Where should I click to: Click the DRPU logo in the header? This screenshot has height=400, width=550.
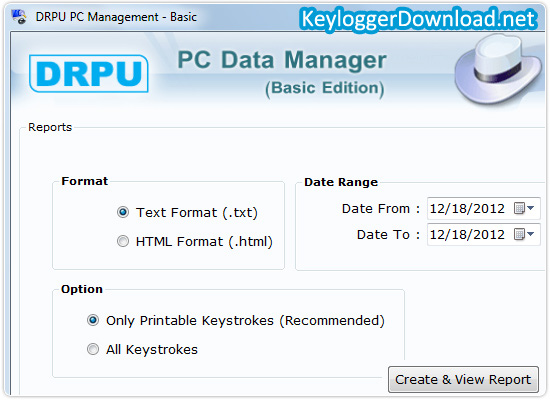89,74
